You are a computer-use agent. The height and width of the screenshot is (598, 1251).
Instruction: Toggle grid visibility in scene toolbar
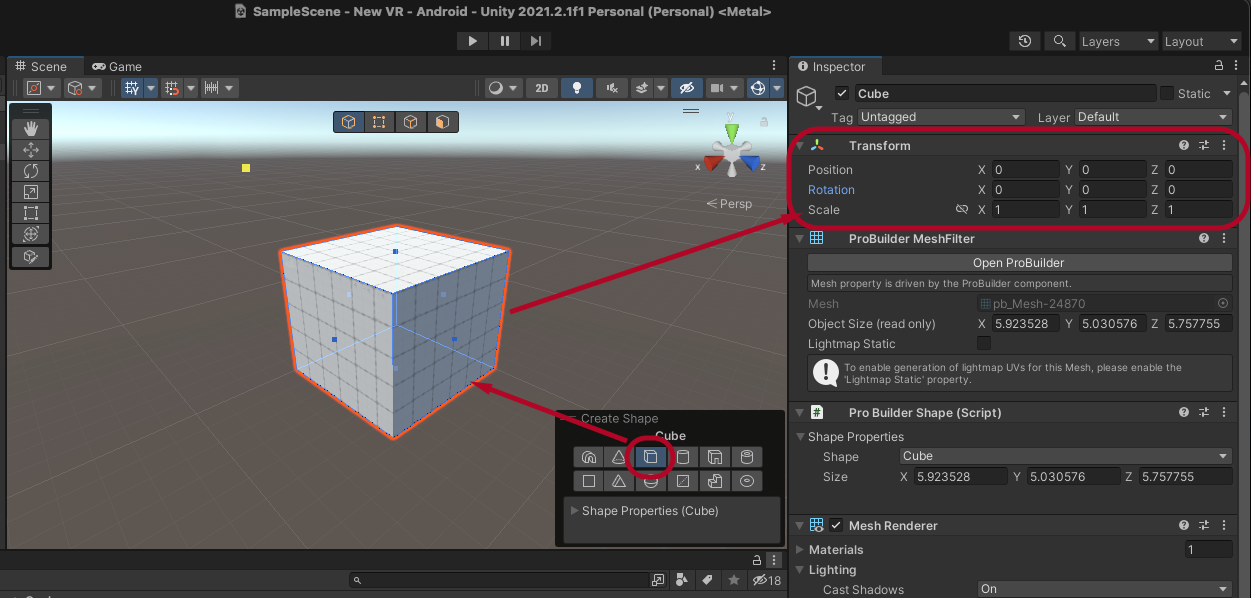[x=132, y=88]
